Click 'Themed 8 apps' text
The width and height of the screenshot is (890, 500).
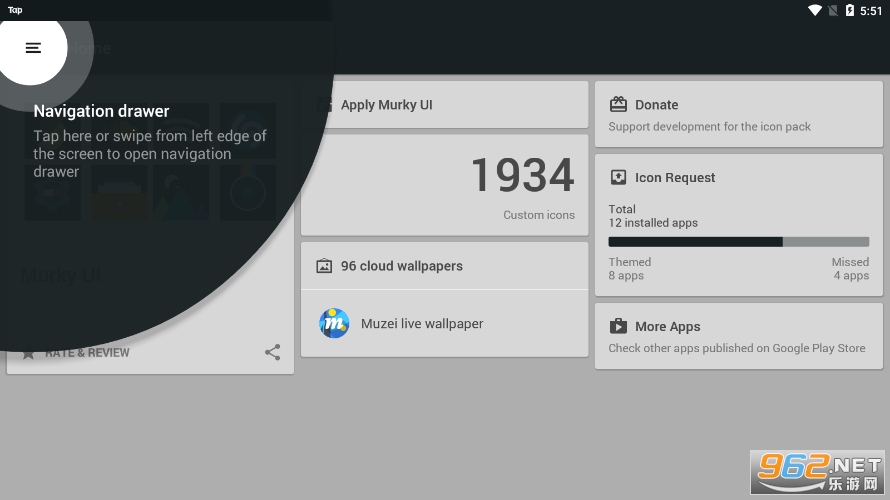coord(629,269)
